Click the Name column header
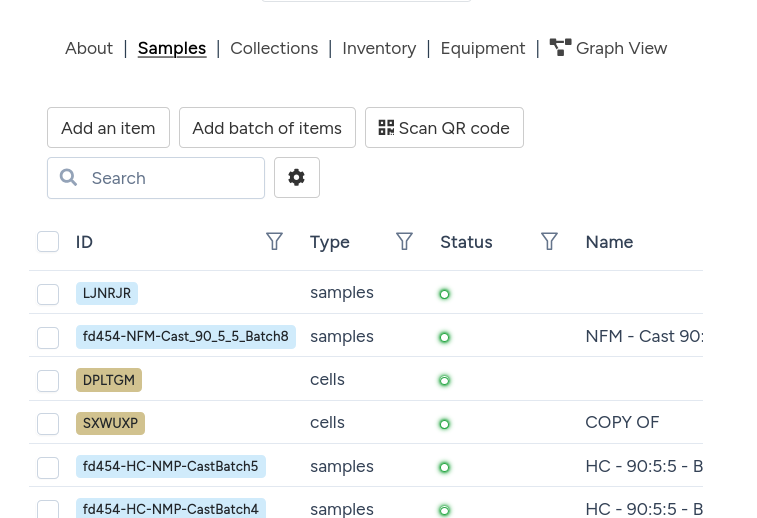This screenshot has height=518, width=757. (609, 242)
